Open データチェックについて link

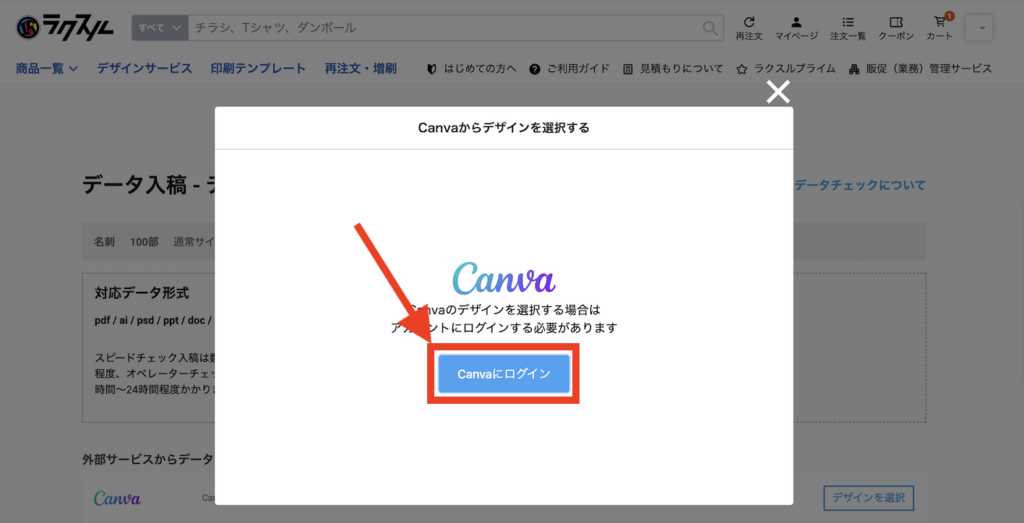coord(860,185)
